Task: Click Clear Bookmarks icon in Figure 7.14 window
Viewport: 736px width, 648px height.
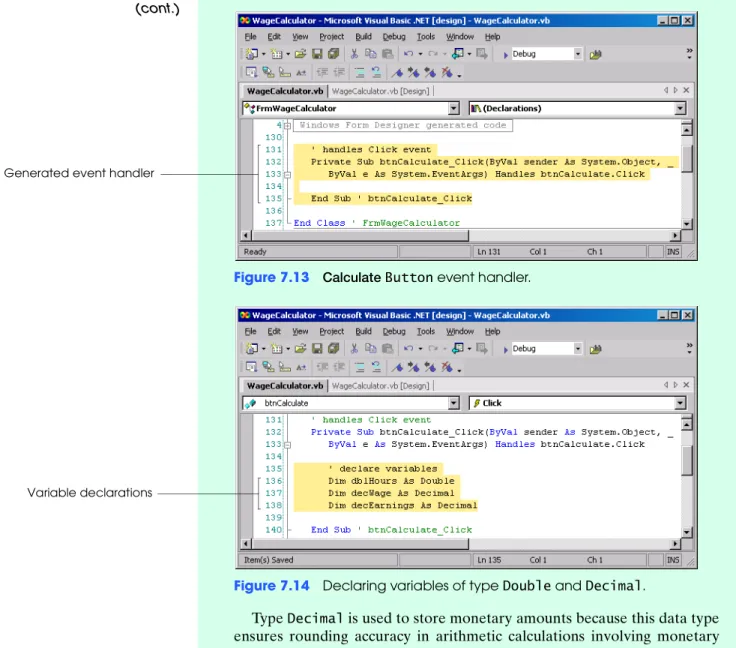Action: tap(447, 367)
